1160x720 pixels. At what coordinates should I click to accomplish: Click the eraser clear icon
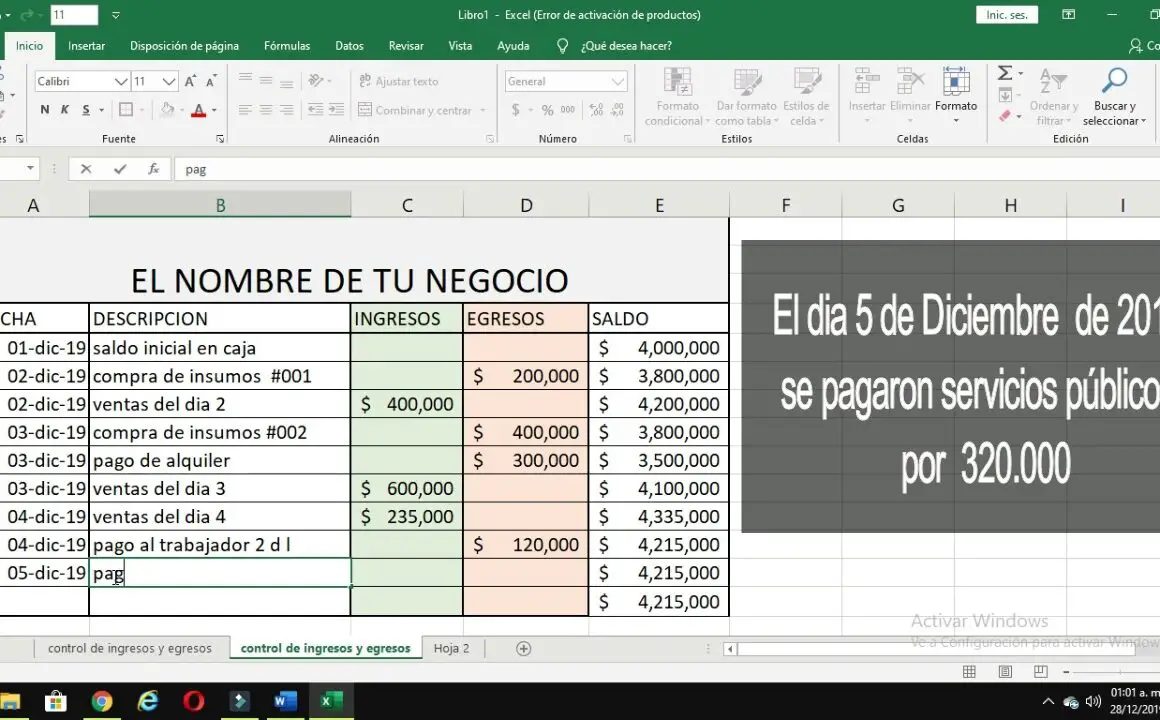1004,116
